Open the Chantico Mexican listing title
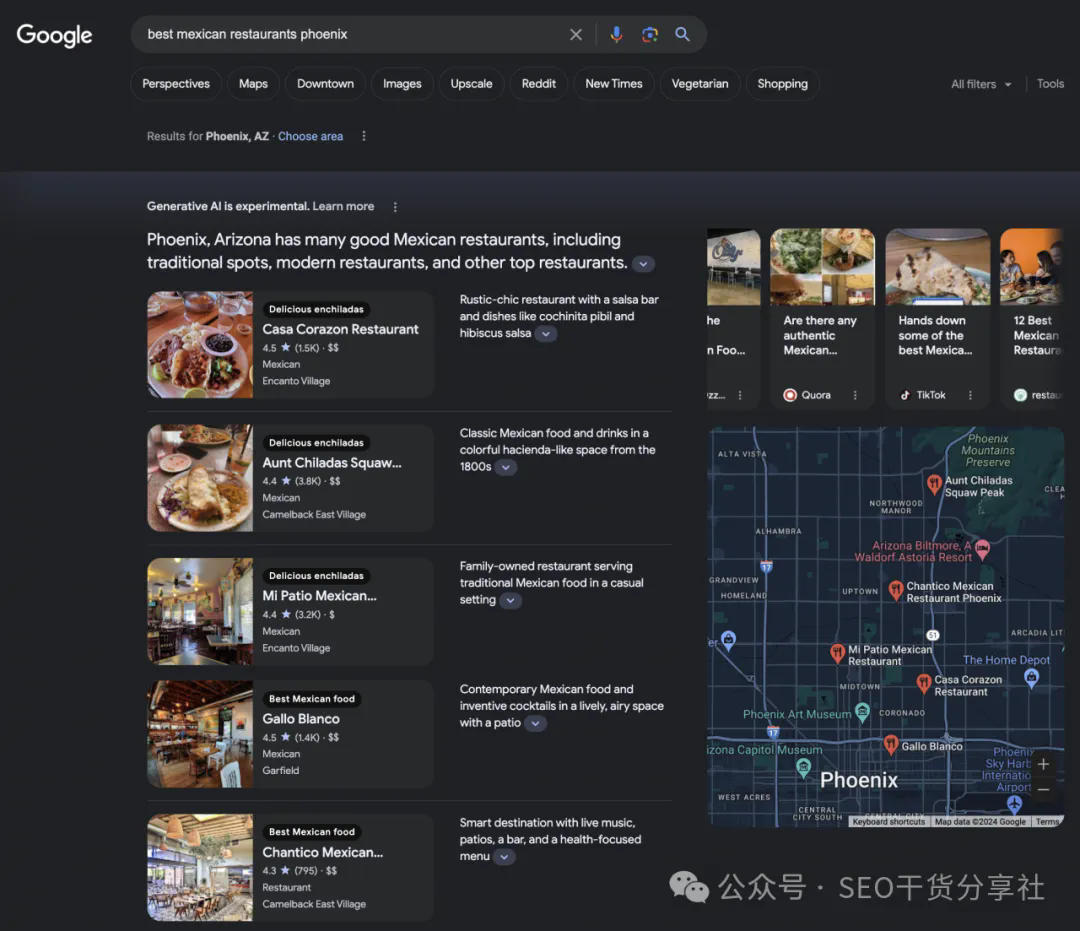Screen dimensions: 1080x931 click(x=322, y=852)
